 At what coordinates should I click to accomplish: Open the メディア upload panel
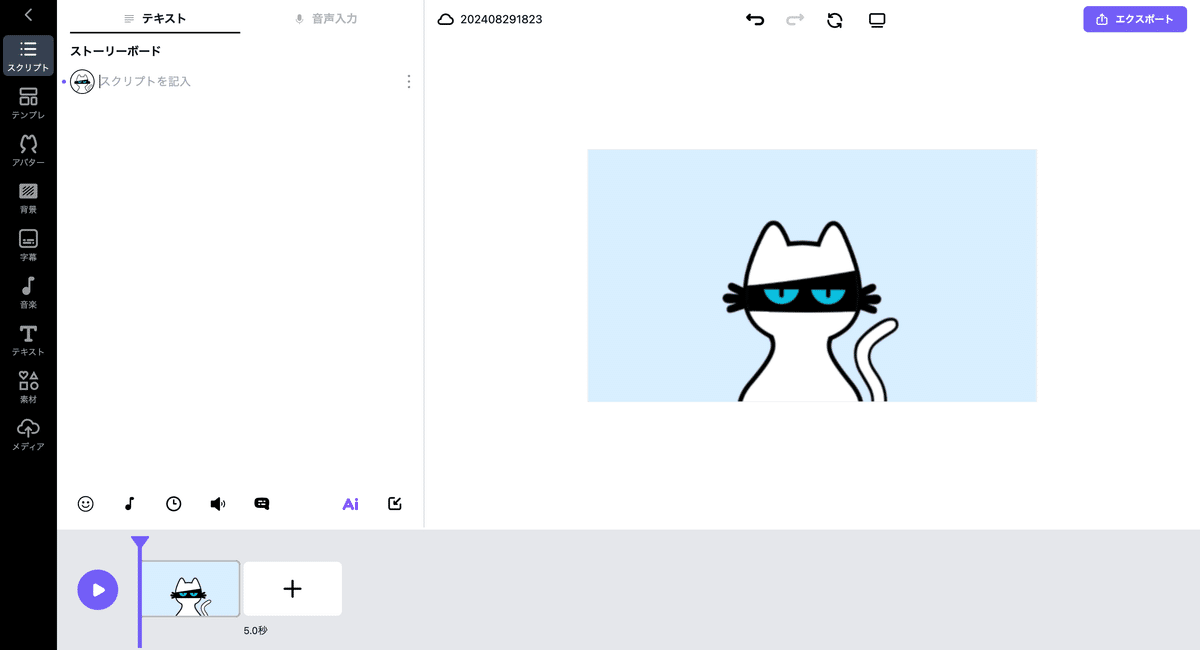[x=28, y=435]
